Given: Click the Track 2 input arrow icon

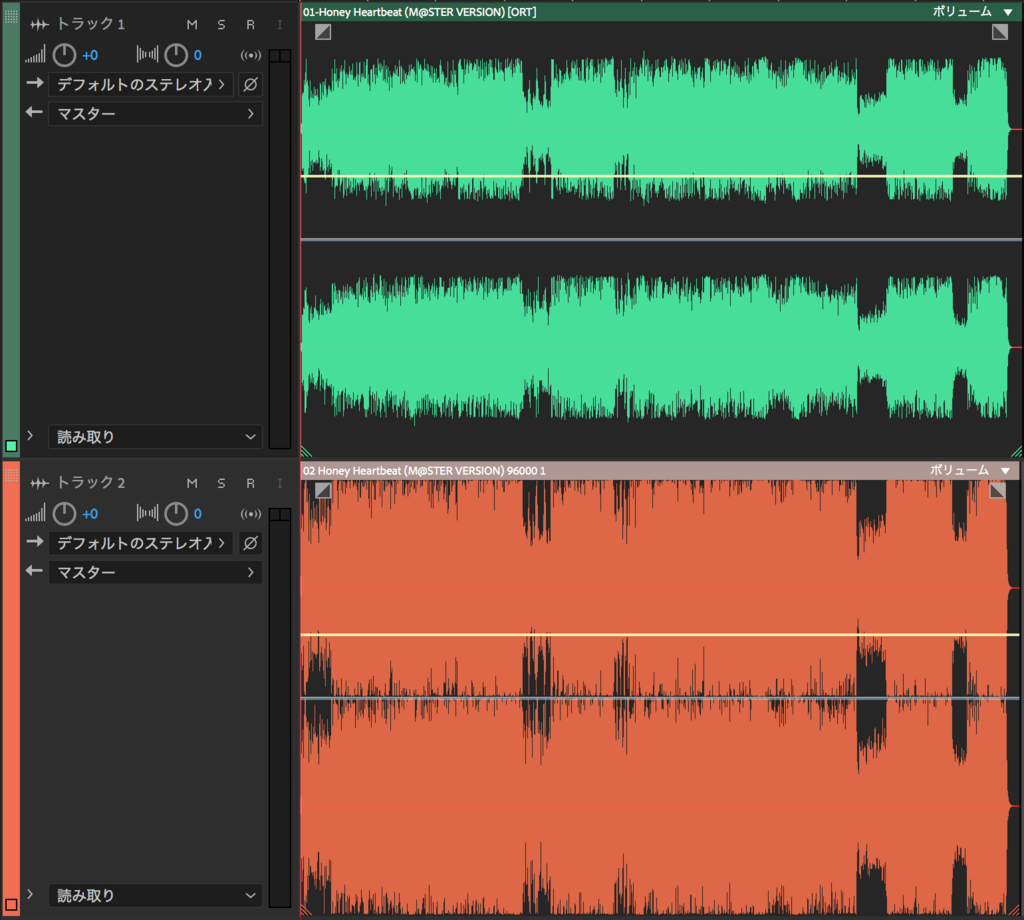Looking at the screenshot, I should click(x=35, y=541).
